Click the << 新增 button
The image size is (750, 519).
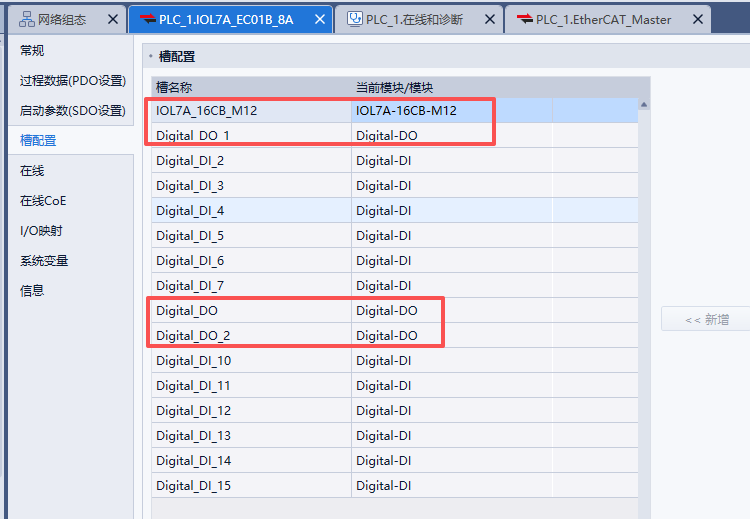click(x=706, y=319)
